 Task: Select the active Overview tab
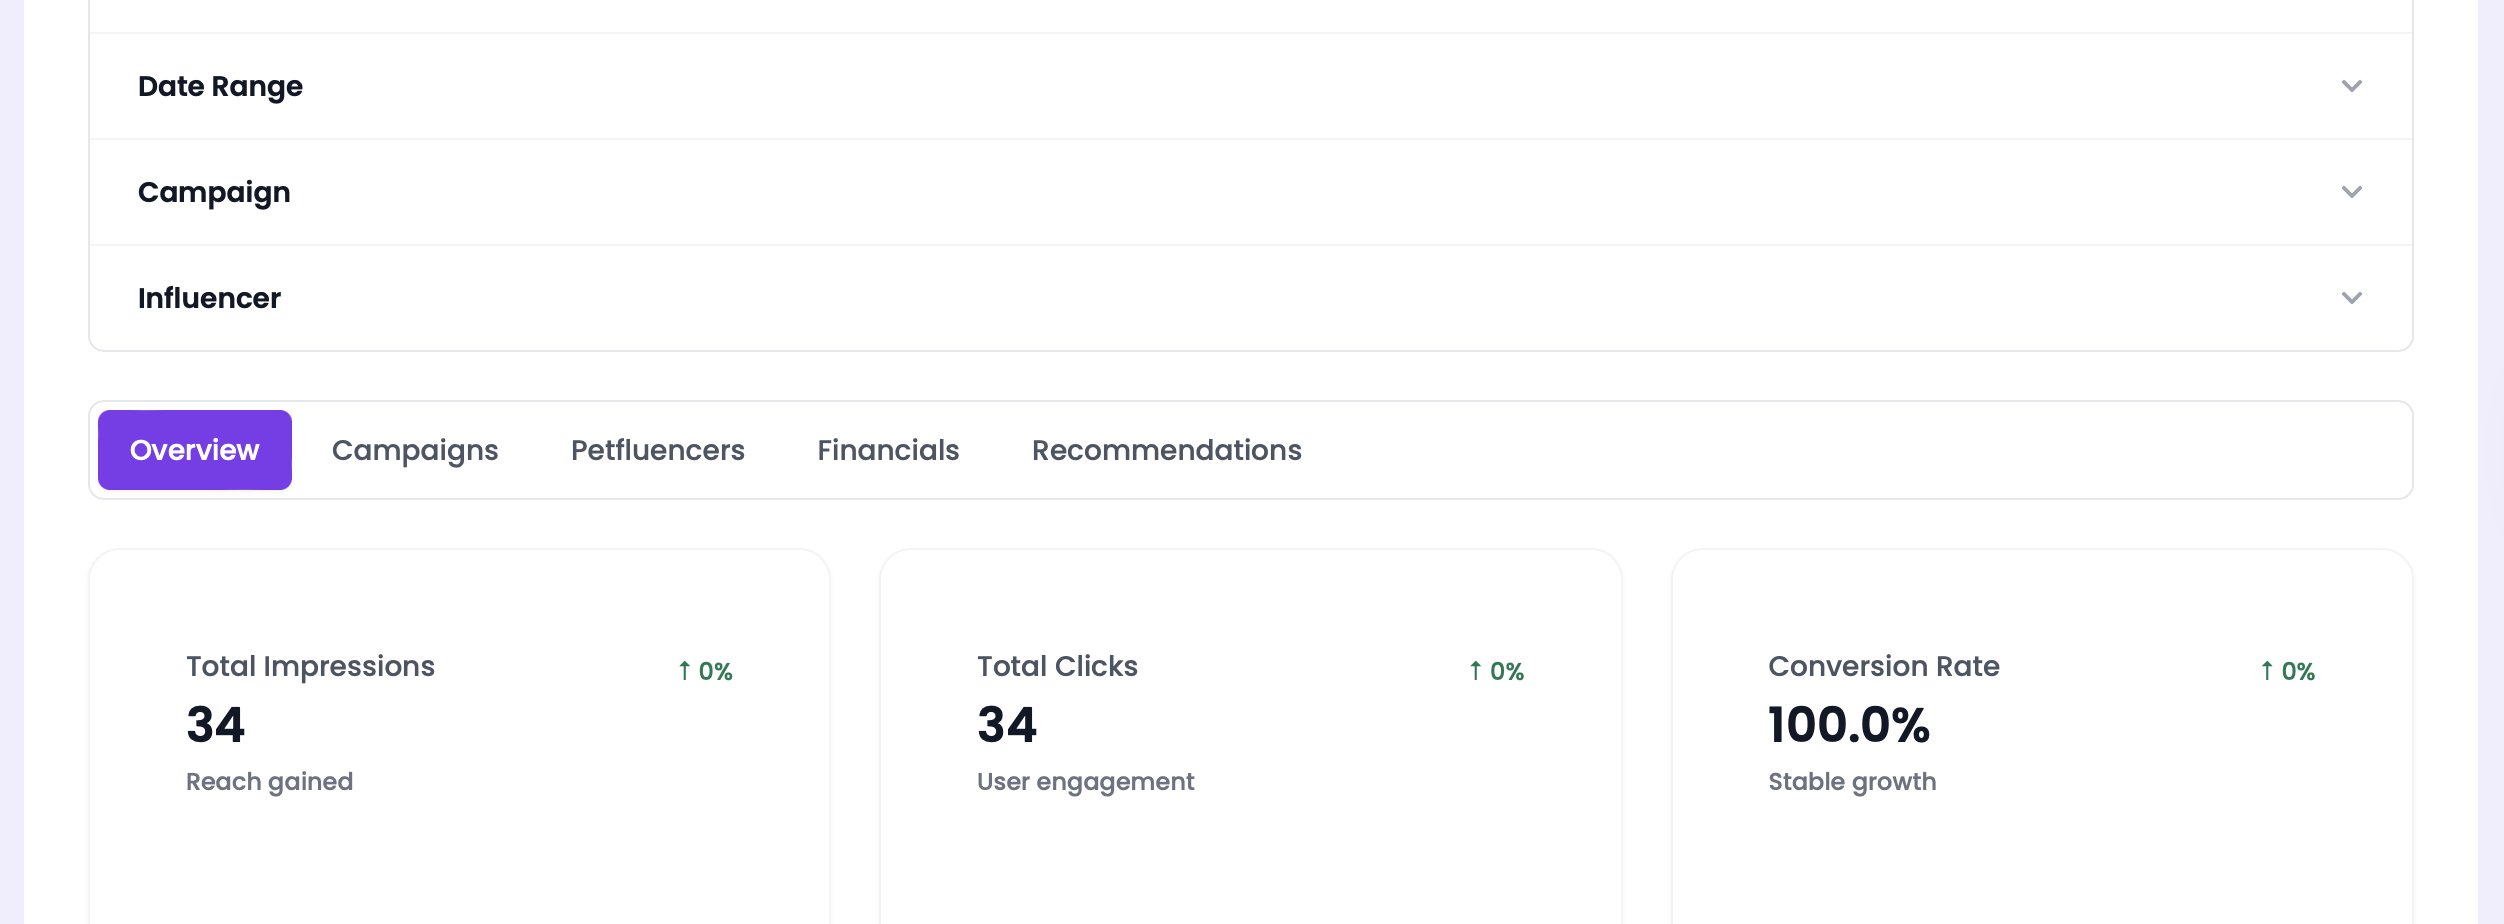tap(194, 449)
